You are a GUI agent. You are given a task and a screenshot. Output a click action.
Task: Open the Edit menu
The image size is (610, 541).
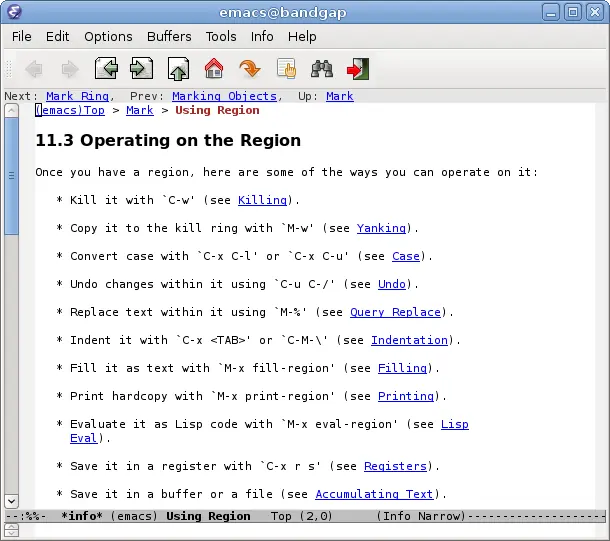tap(58, 37)
